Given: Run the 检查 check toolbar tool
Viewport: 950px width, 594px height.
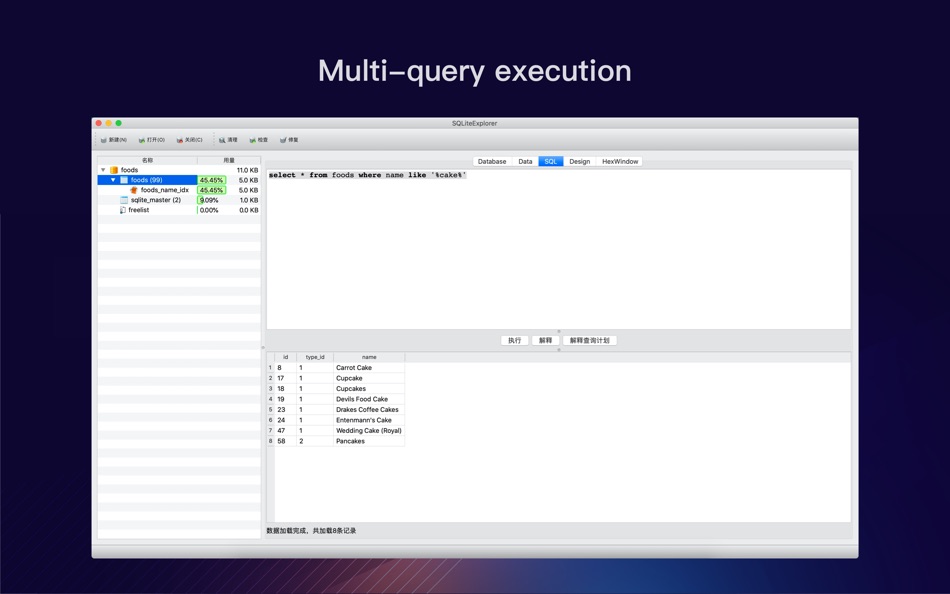Looking at the screenshot, I should point(259,140).
